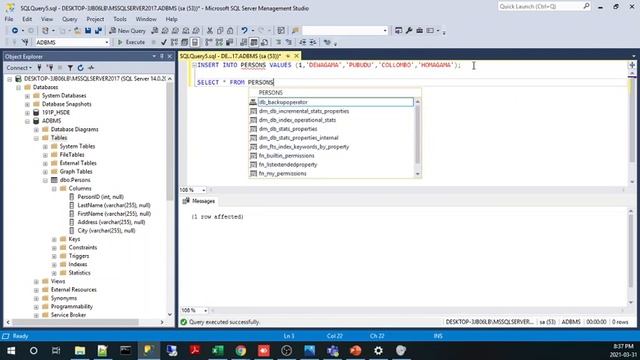Click Object Explorer filter funnel icon
The height and width of the screenshot is (360, 640).
coord(70,68)
